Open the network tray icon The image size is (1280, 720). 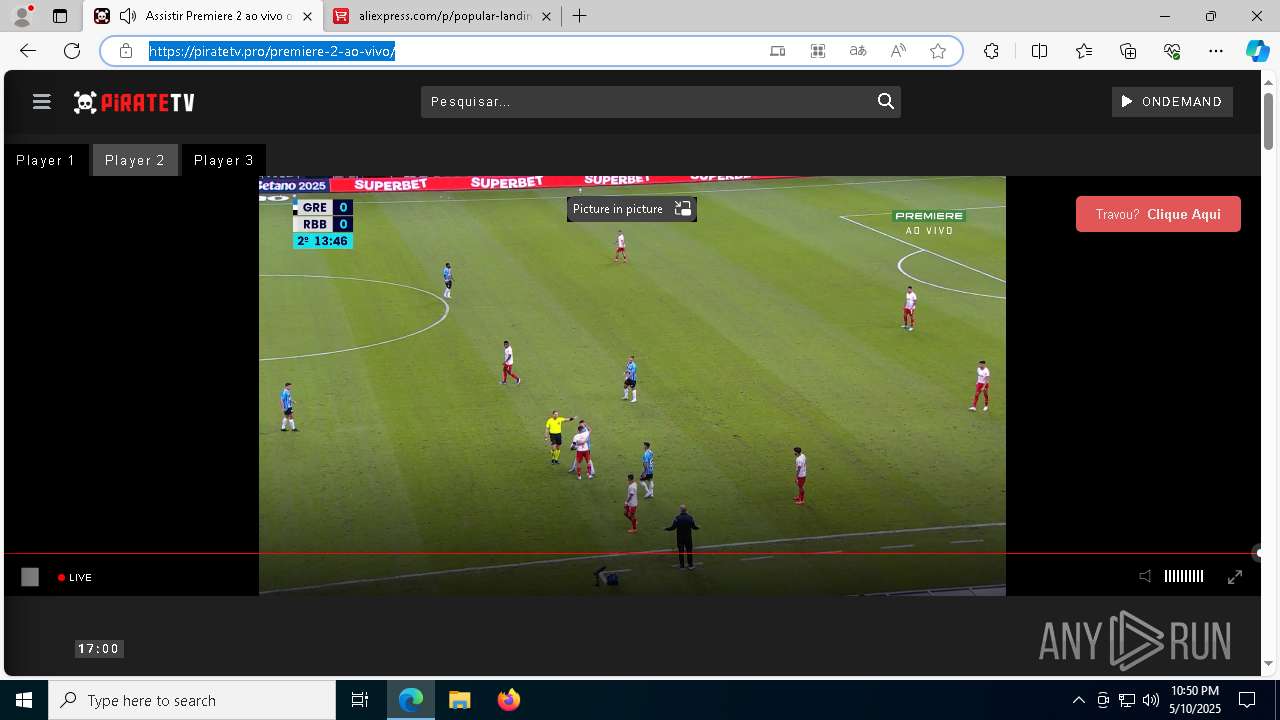1127,700
